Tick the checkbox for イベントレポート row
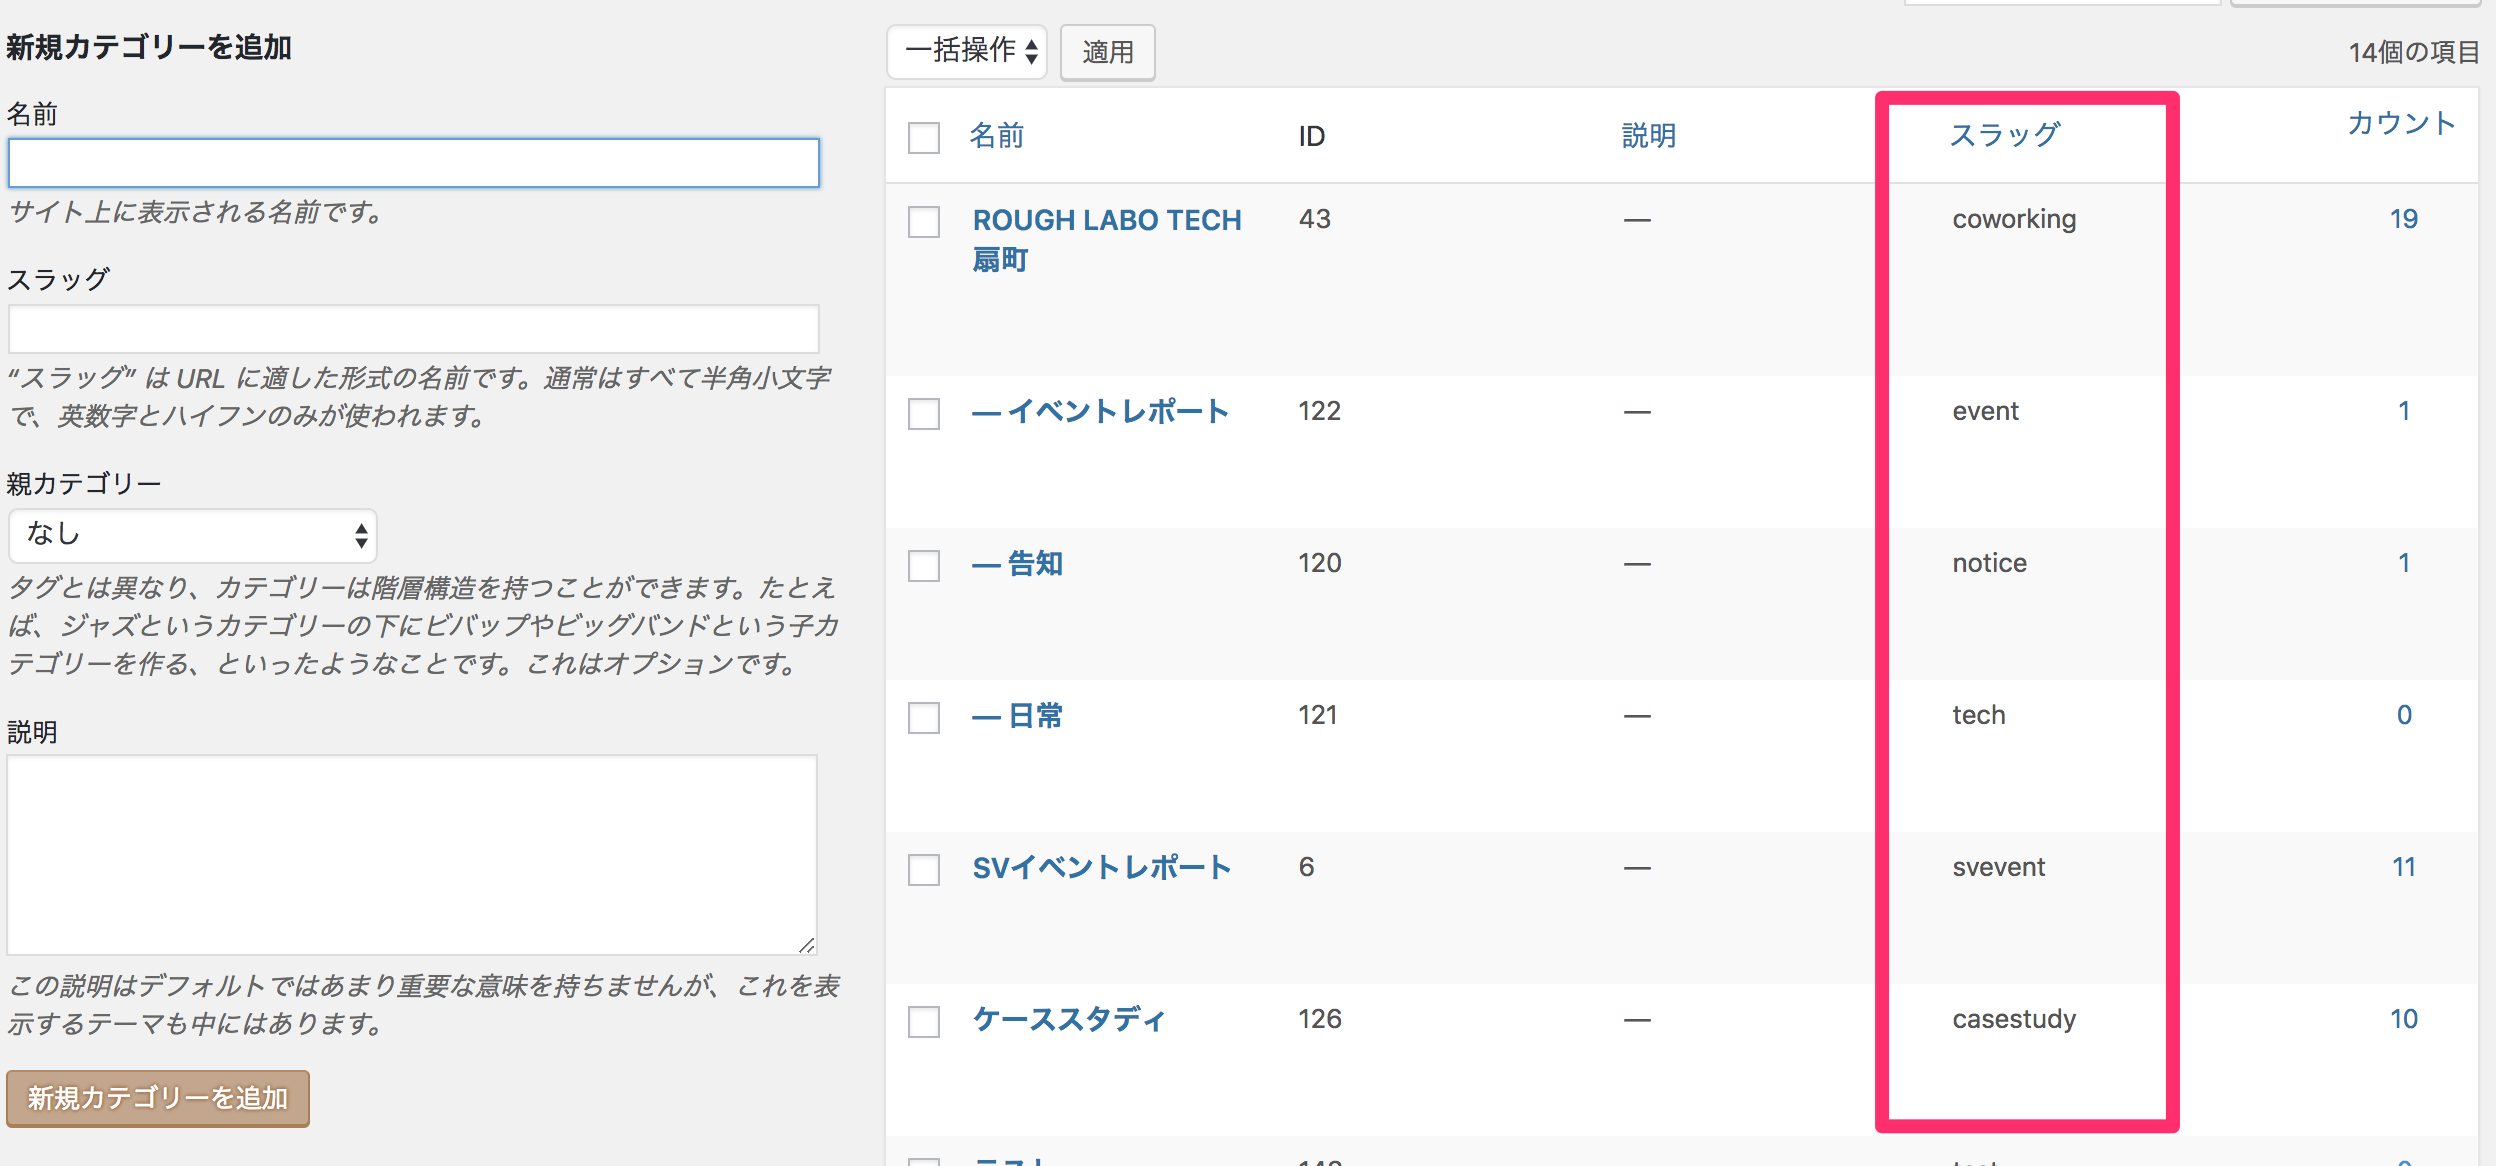The width and height of the screenshot is (2496, 1166). coord(924,414)
